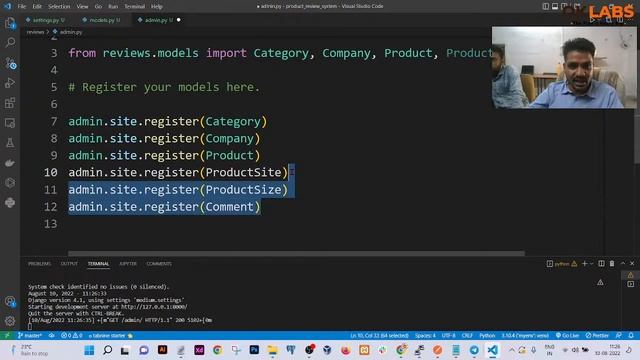Split the terminal panel
Screen dimensions: 640x360
click(601, 264)
